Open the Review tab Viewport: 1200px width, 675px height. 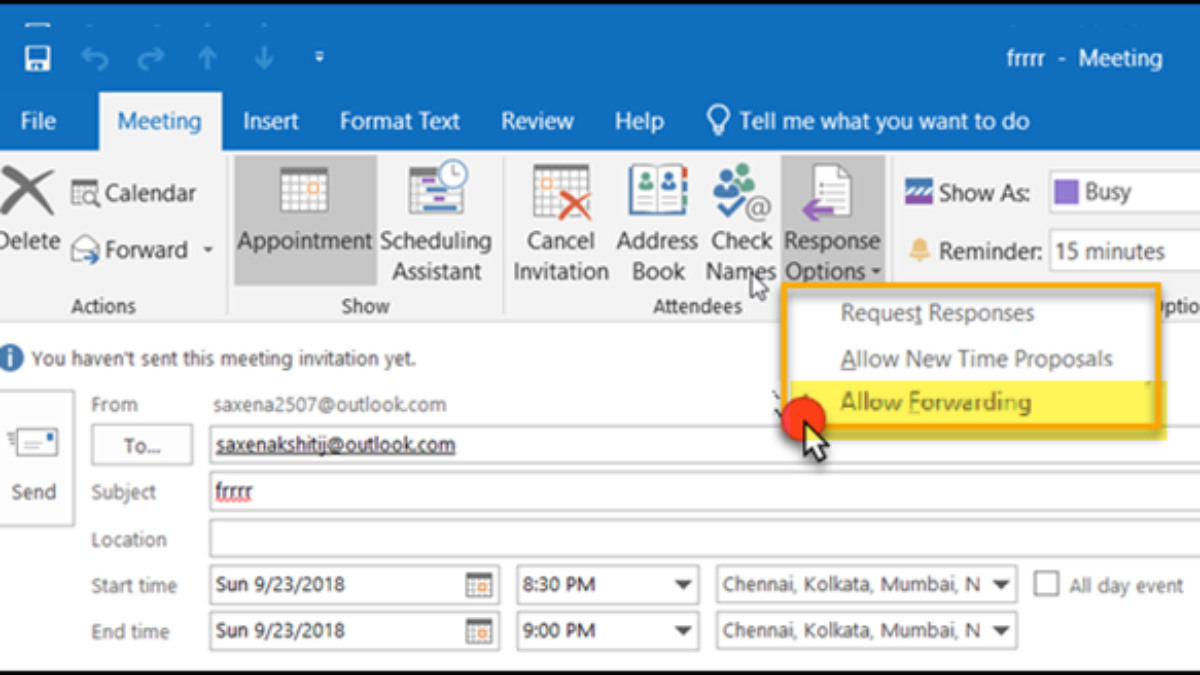(537, 121)
